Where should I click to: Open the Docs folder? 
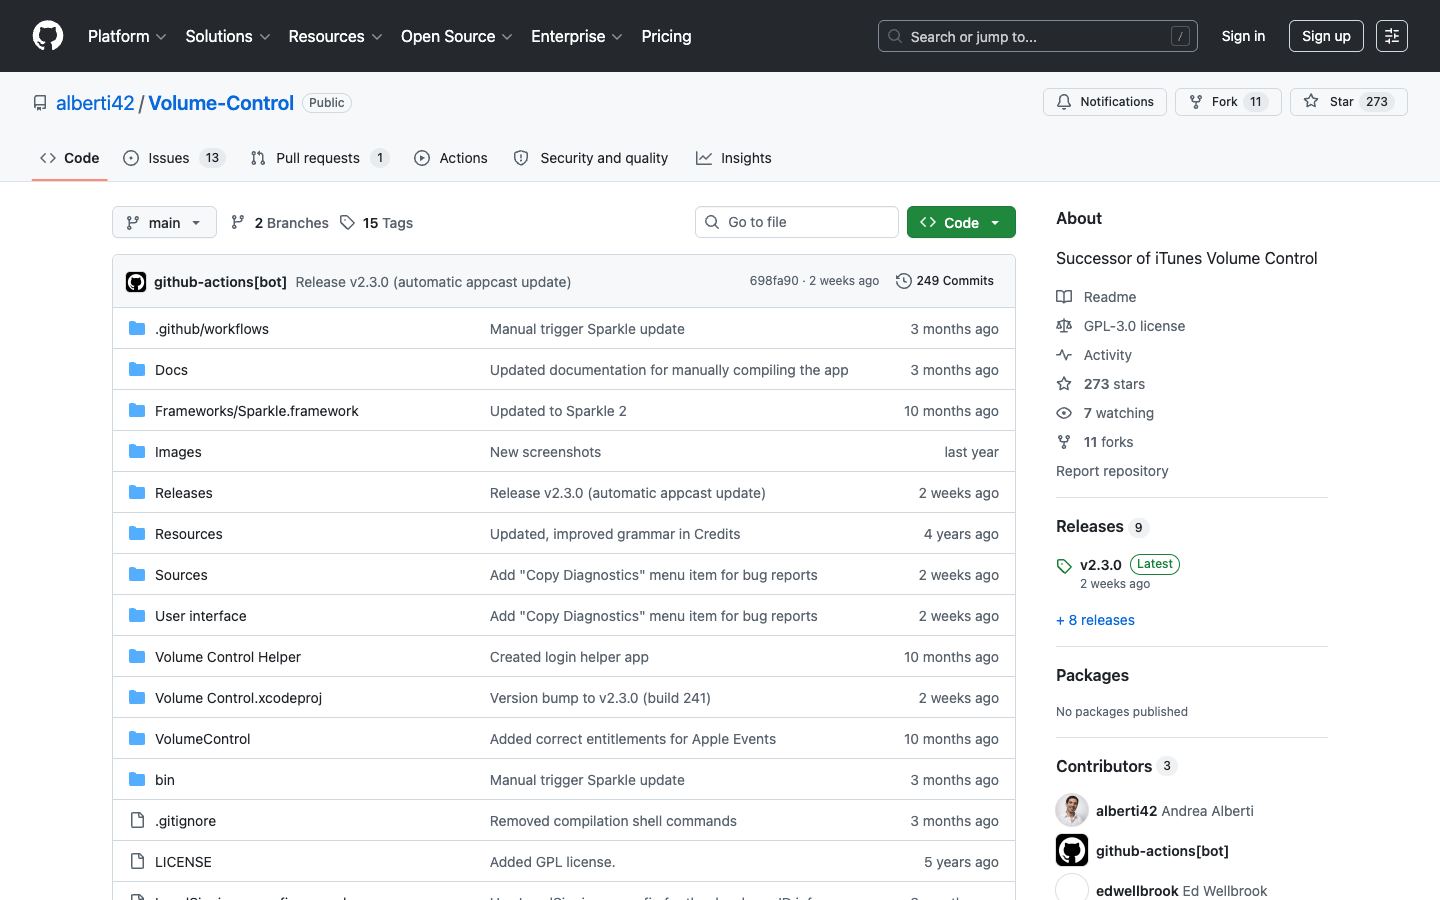tap(171, 370)
